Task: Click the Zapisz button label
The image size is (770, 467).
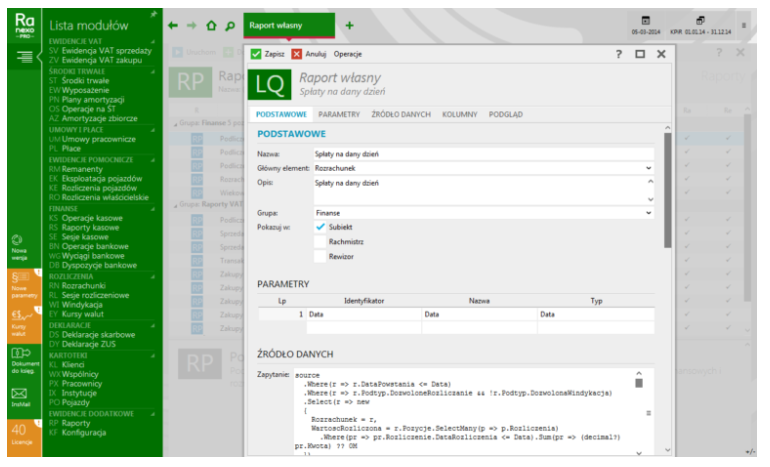Action: [x=275, y=54]
